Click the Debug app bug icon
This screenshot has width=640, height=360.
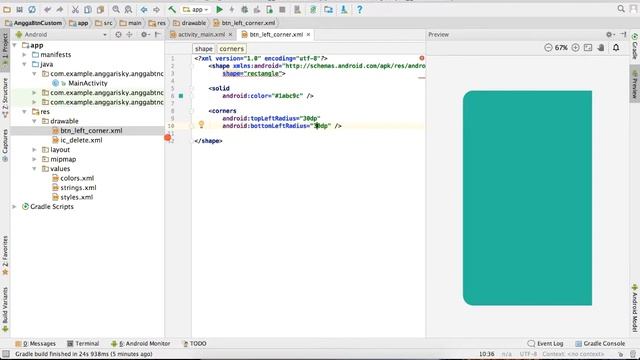(244, 9)
